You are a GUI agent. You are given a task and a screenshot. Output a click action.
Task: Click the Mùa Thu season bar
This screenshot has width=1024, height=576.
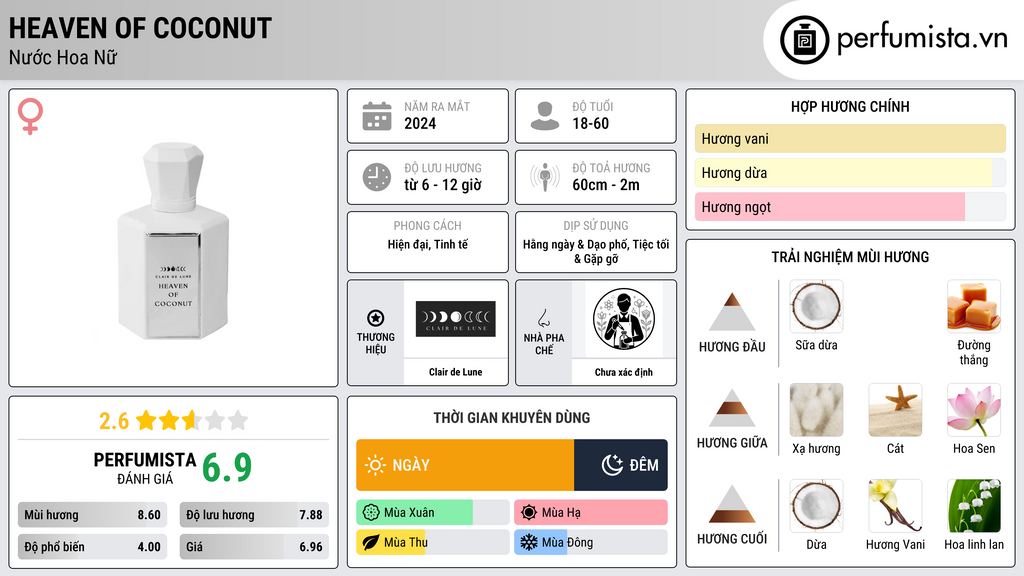point(432,542)
